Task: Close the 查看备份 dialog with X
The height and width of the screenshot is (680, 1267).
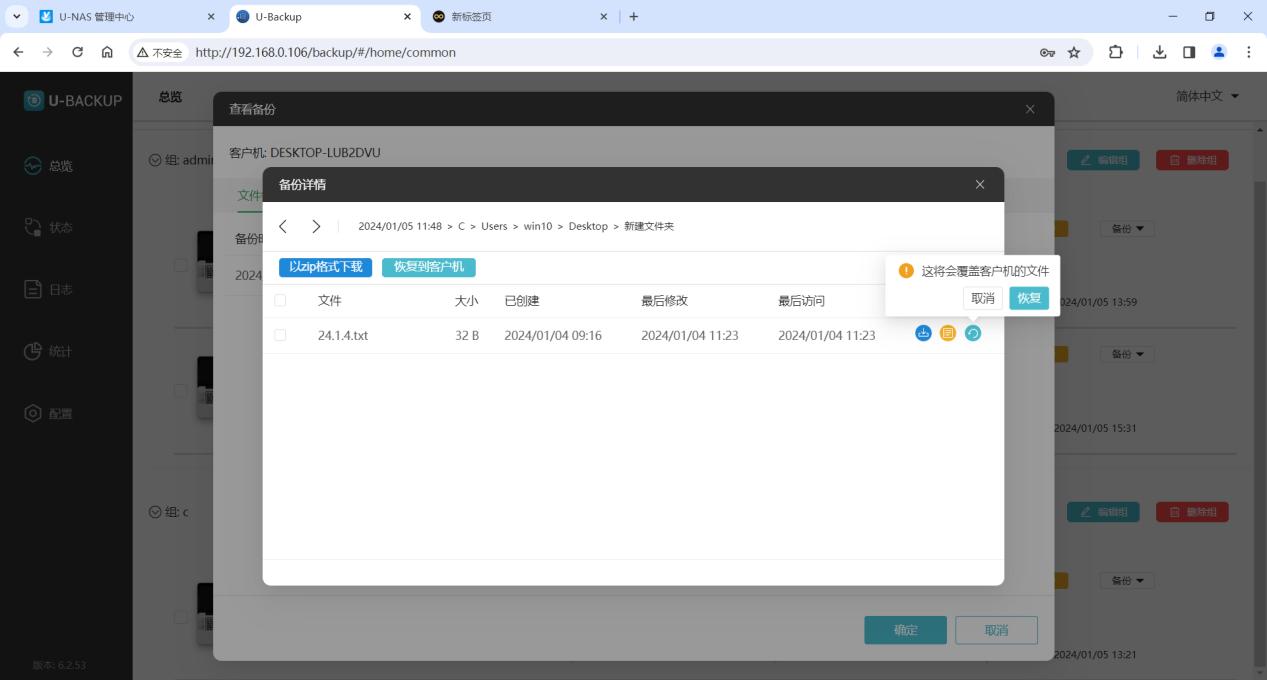Action: [1030, 109]
